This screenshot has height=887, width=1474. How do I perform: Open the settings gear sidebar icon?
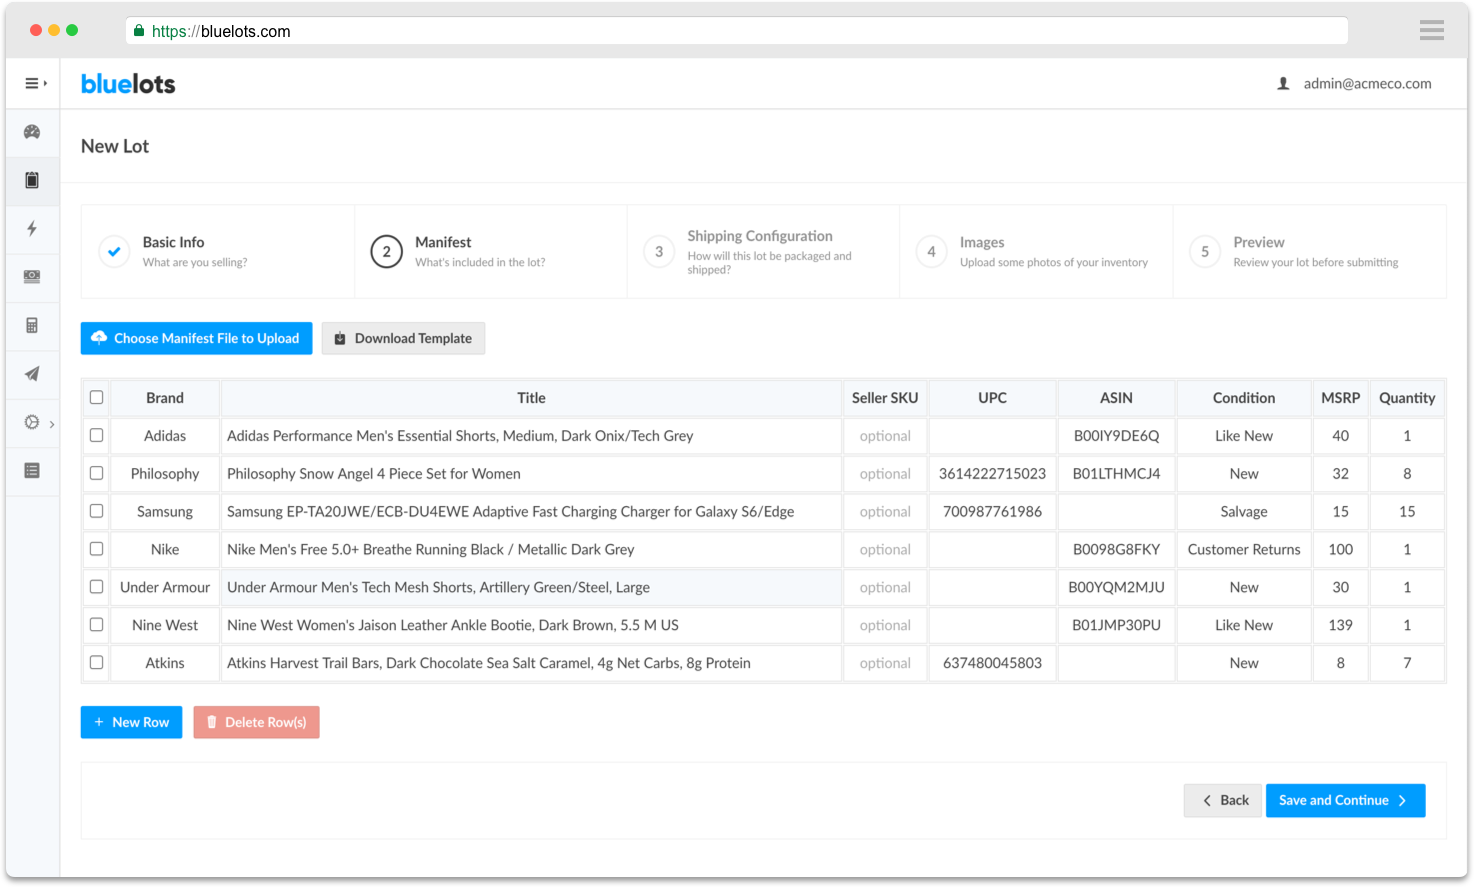click(x=32, y=422)
